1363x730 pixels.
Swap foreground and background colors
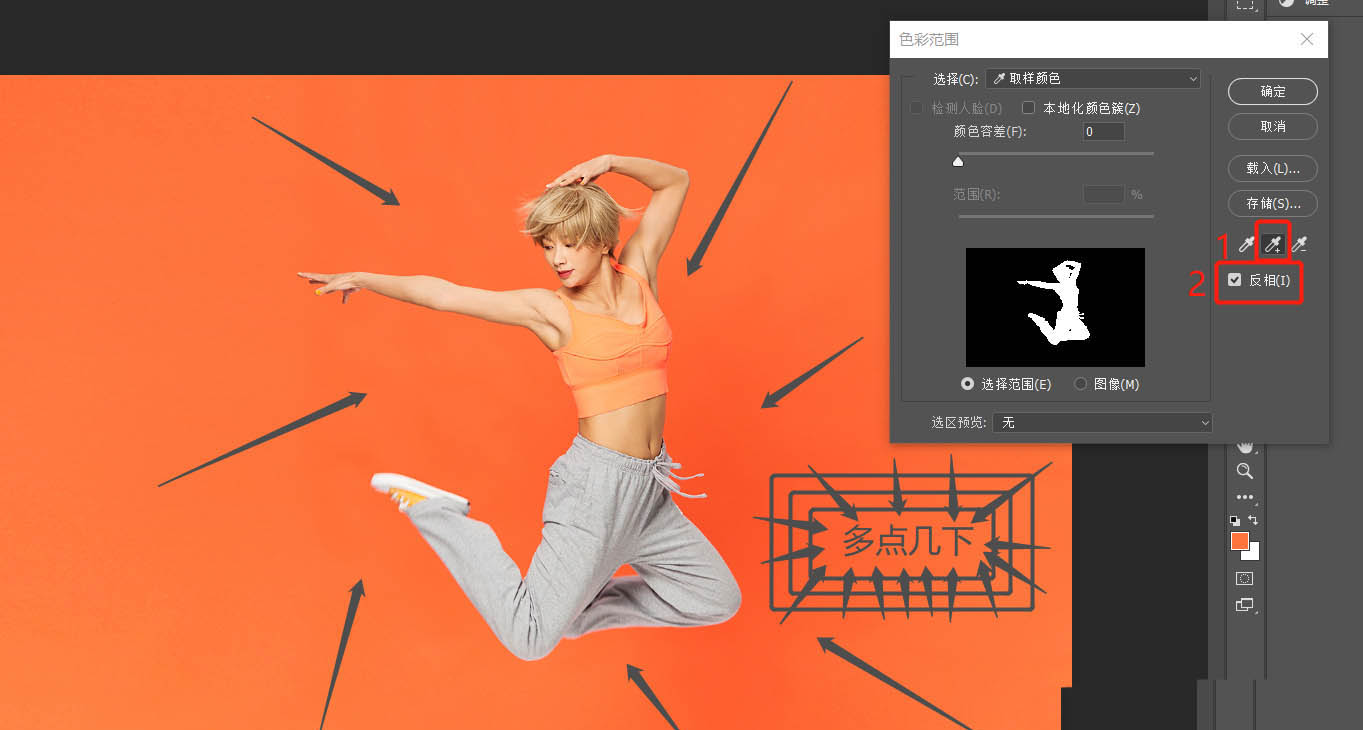coord(1253,520)
